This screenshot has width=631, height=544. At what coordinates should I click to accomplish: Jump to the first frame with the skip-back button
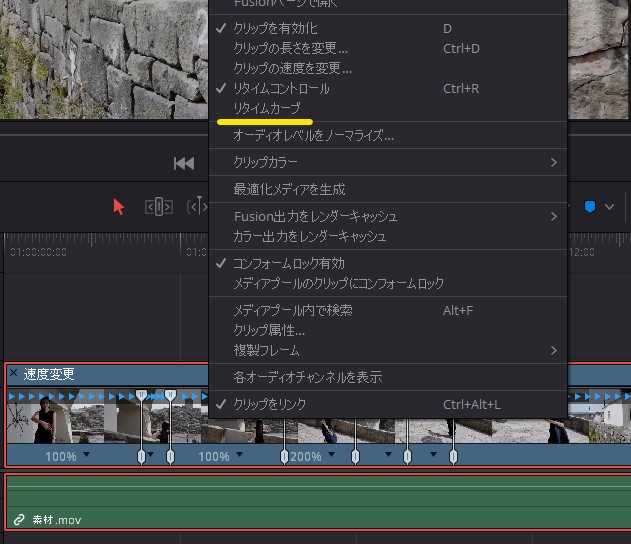pos(184,163)
